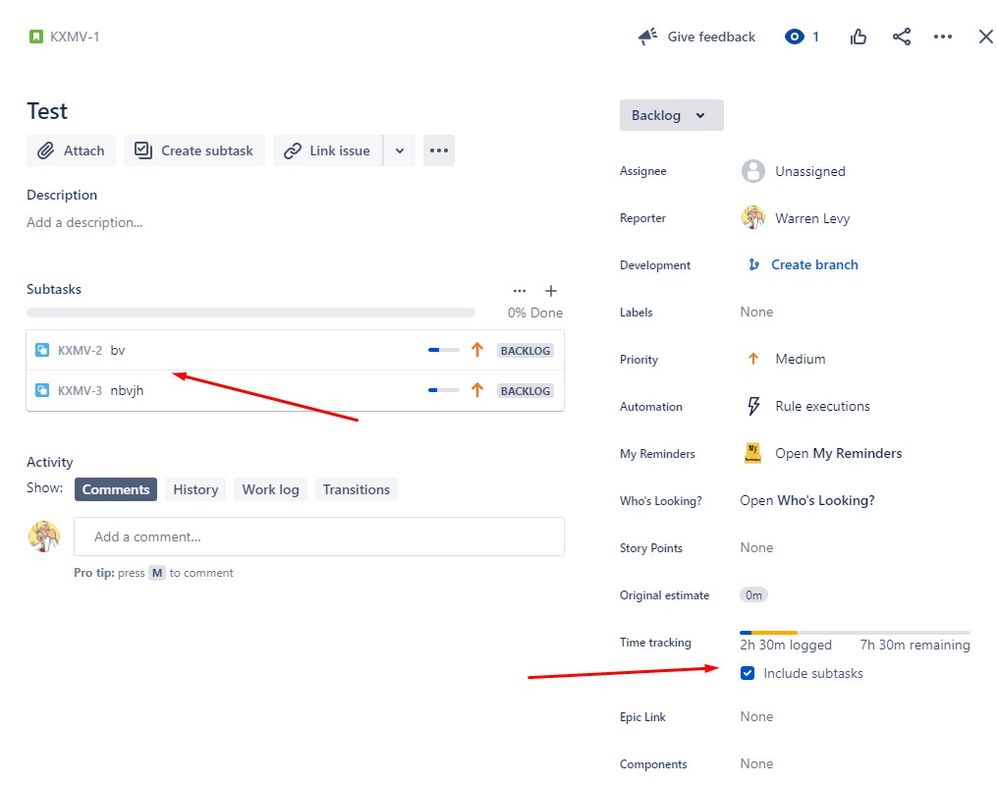
Task: Uncheck the Include subtasks checkbox
Action: [747, 673]
